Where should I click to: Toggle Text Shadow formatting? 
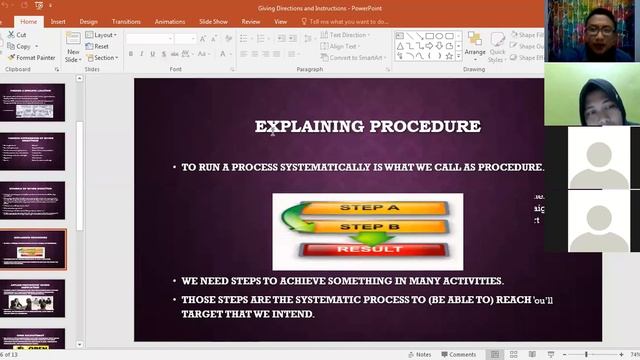tap(164, 54)
